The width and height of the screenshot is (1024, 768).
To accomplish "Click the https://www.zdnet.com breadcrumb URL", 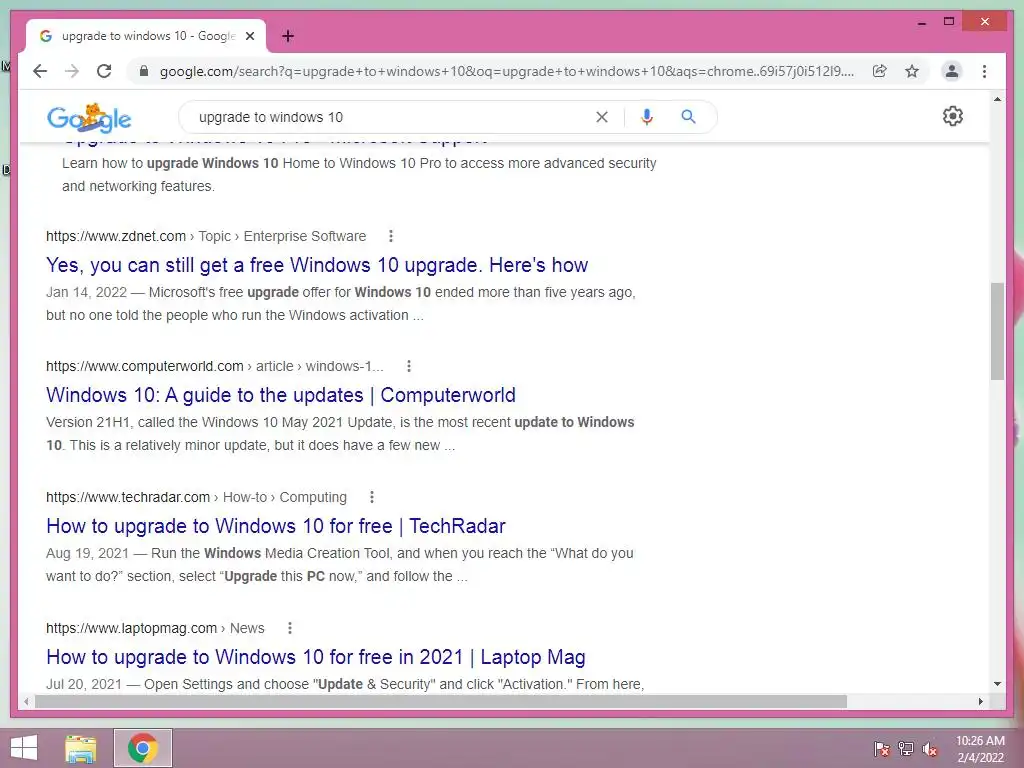I will (116, 236).
